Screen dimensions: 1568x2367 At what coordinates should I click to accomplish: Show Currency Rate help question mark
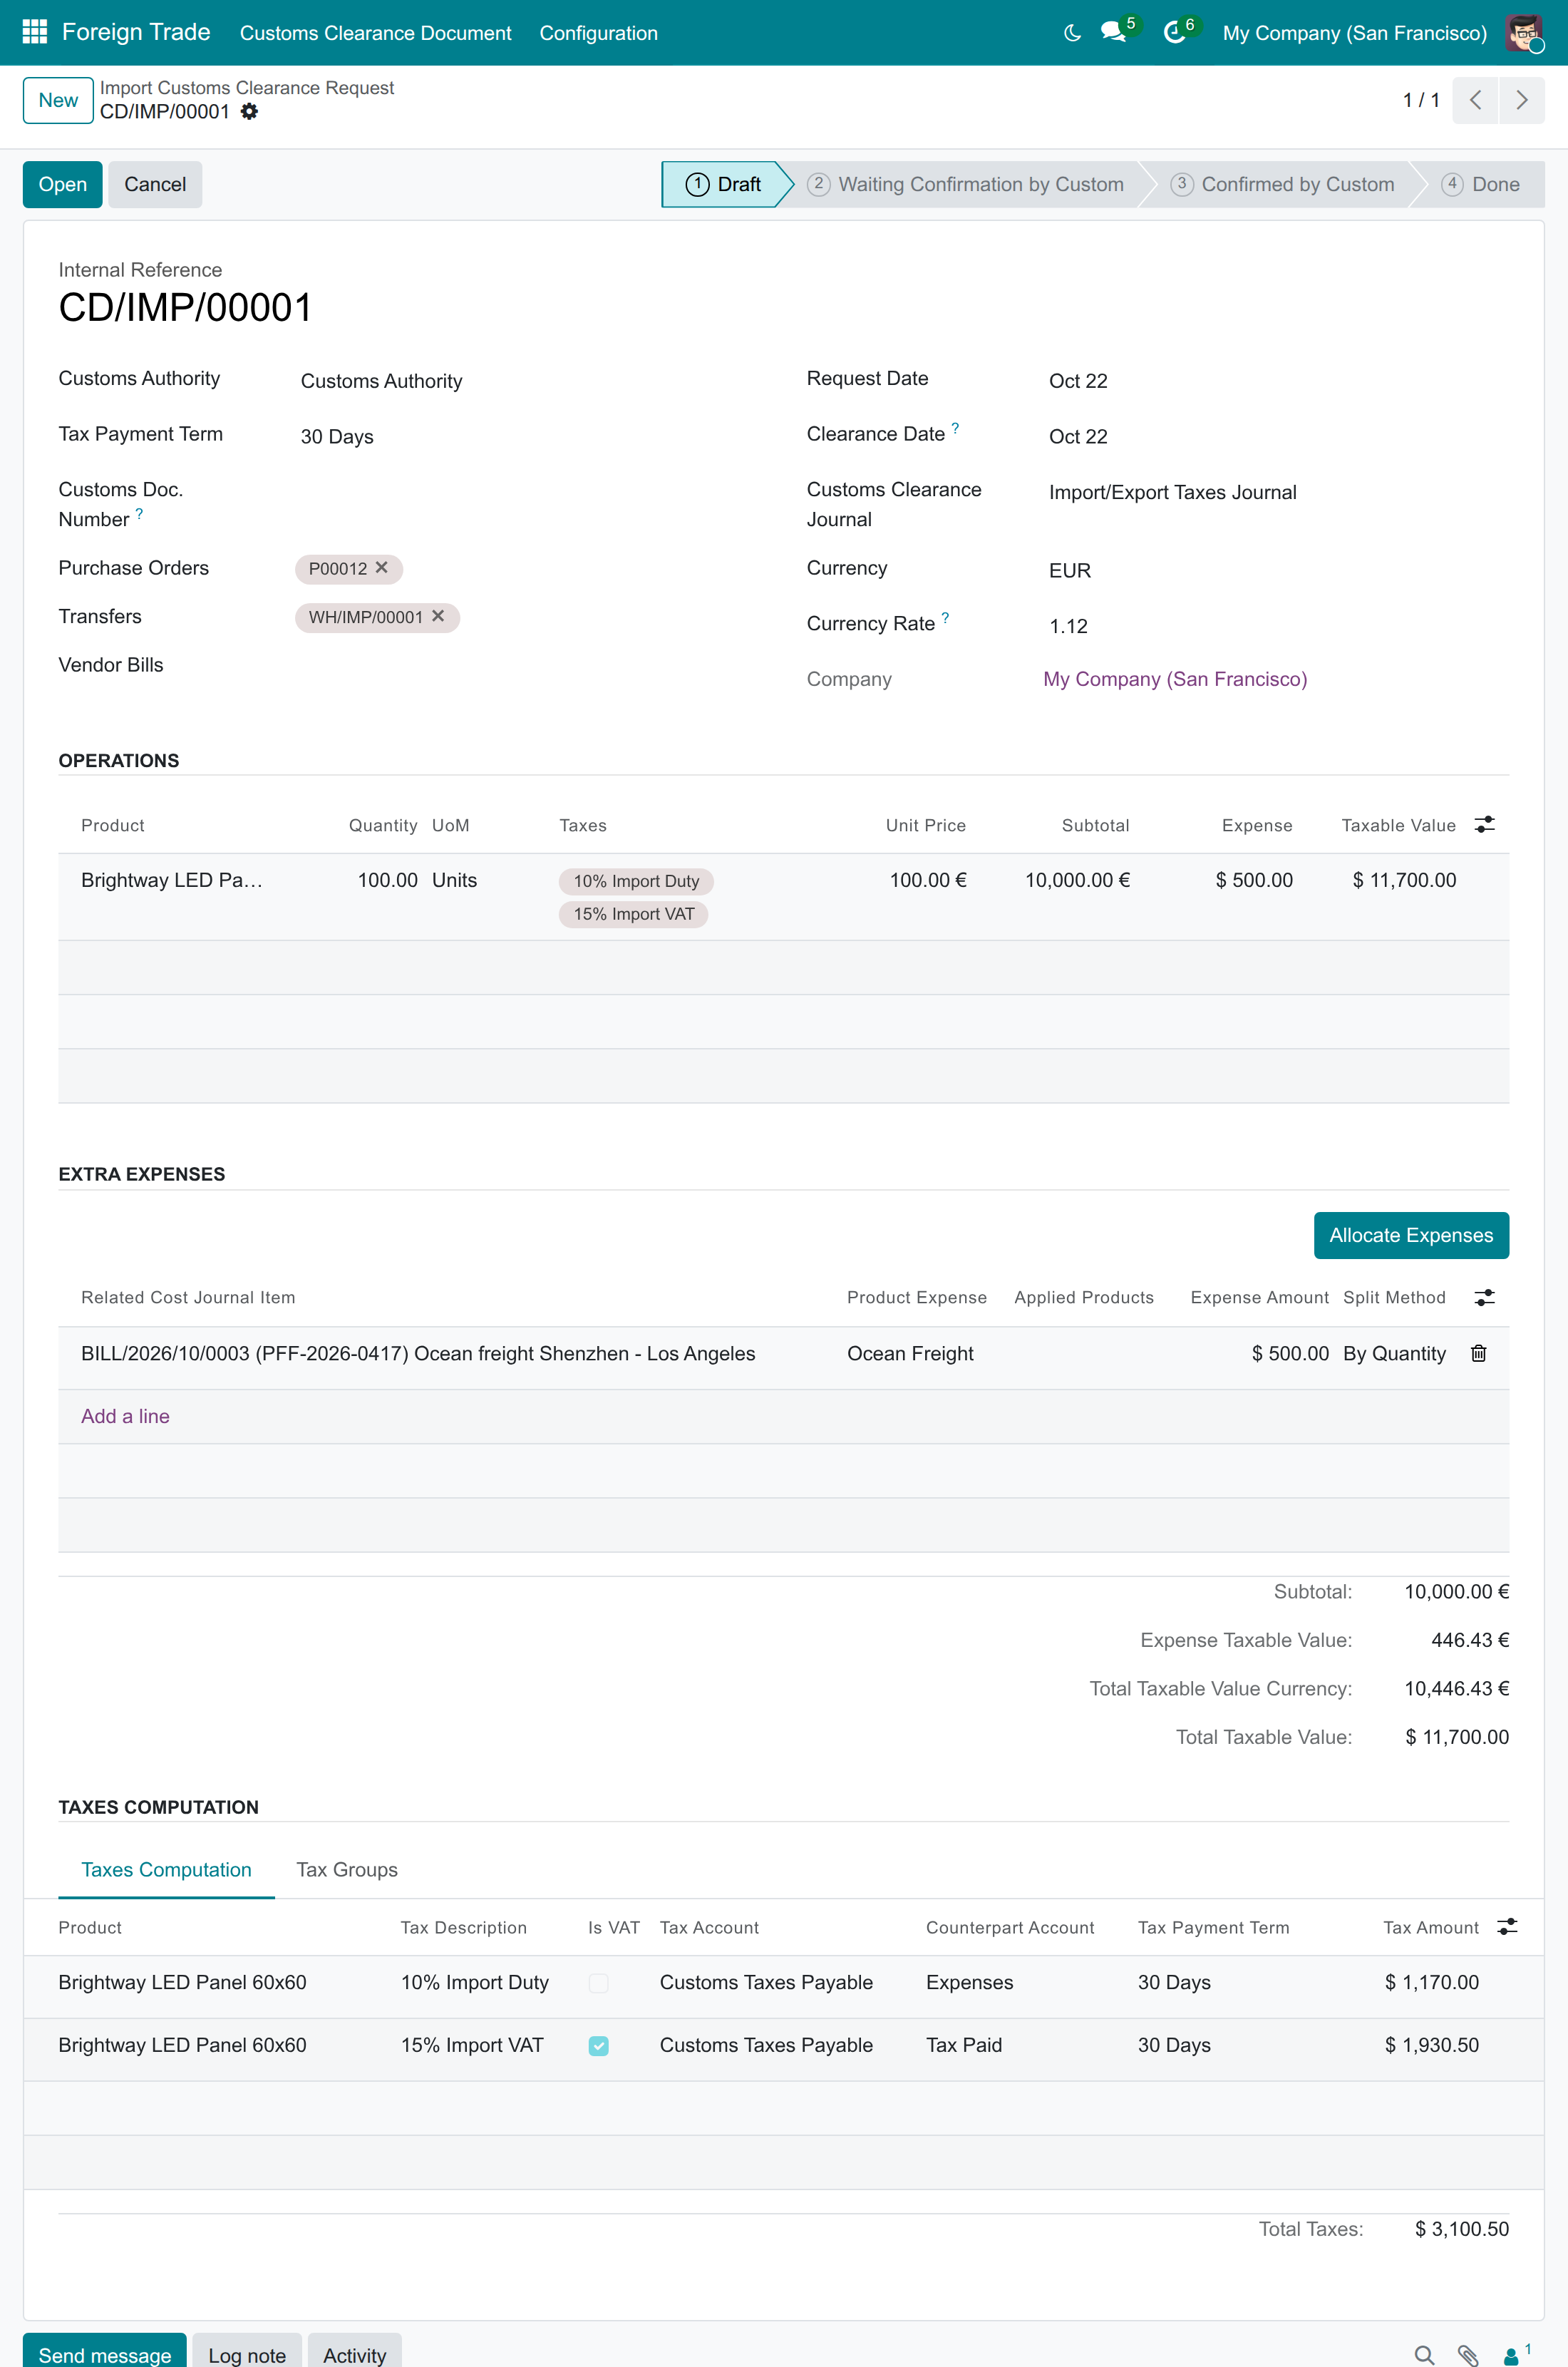click(945, 618)
